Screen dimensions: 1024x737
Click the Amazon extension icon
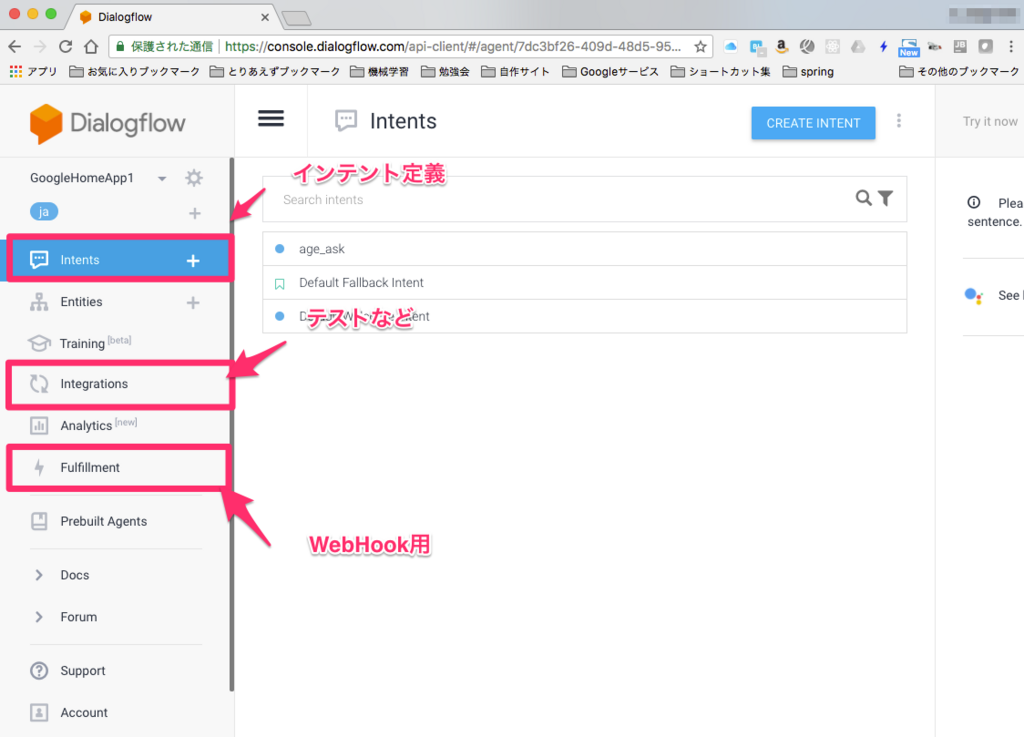781,46
